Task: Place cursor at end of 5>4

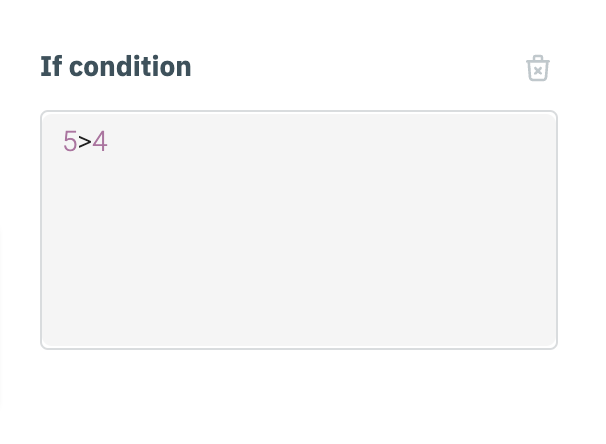Action: click(108, 142)
